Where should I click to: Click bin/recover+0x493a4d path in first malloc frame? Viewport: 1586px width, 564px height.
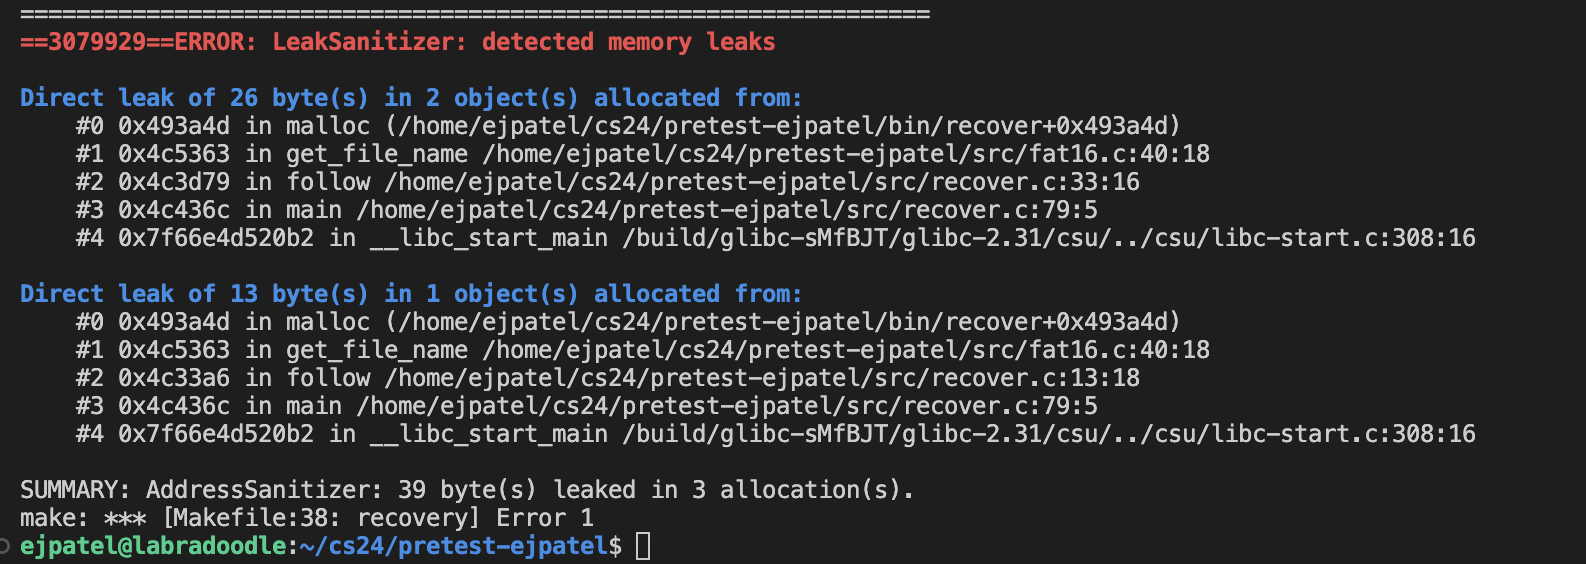(733, 126)
